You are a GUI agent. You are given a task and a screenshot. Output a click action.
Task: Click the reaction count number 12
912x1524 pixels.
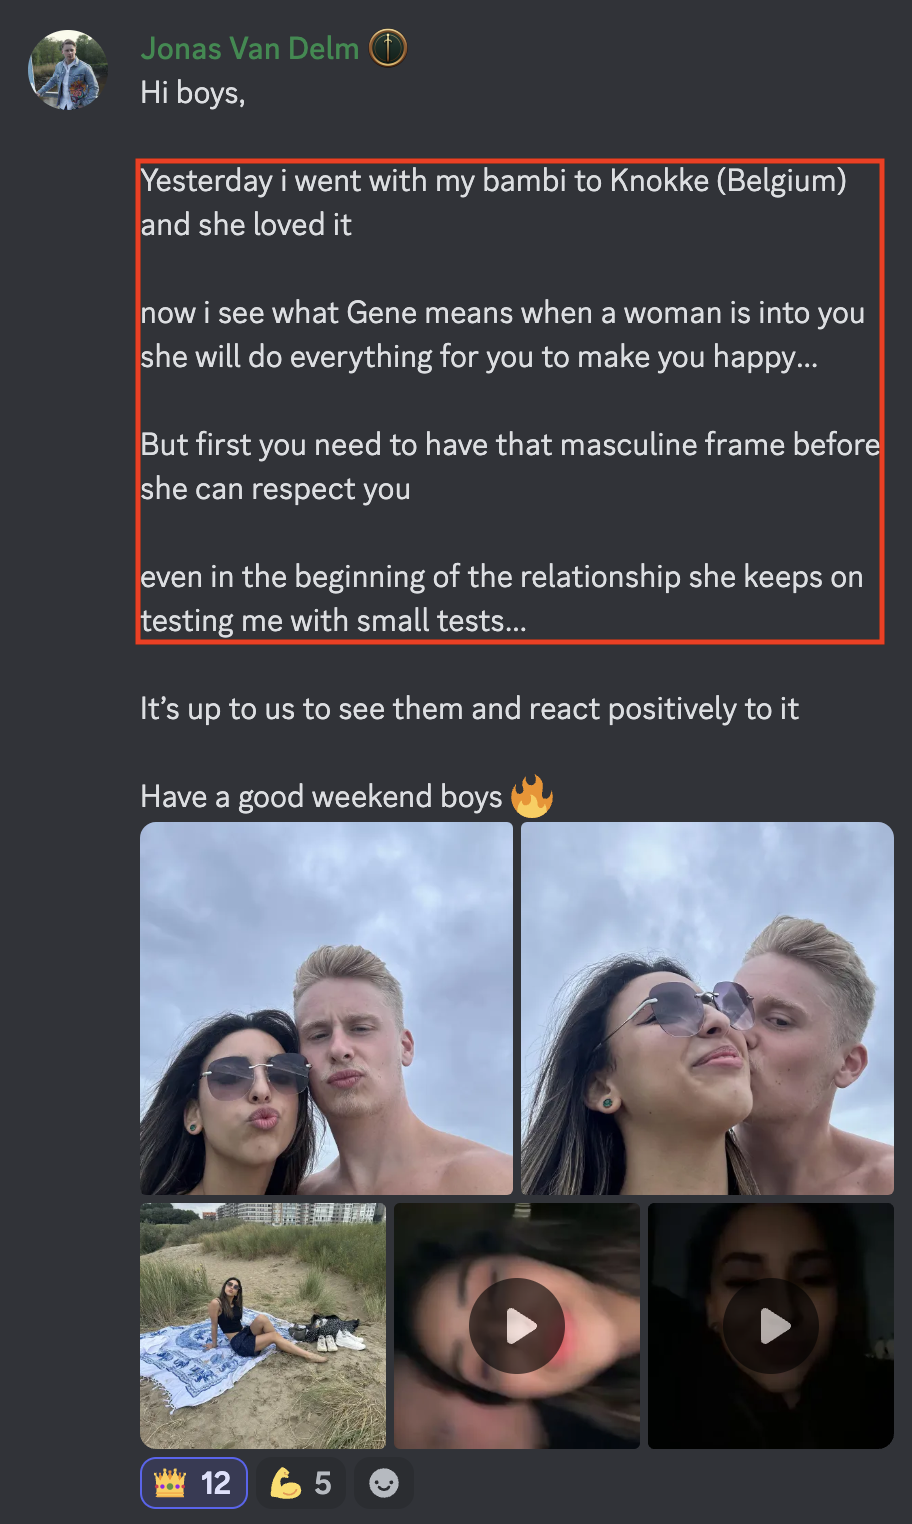coord(216,1483)
